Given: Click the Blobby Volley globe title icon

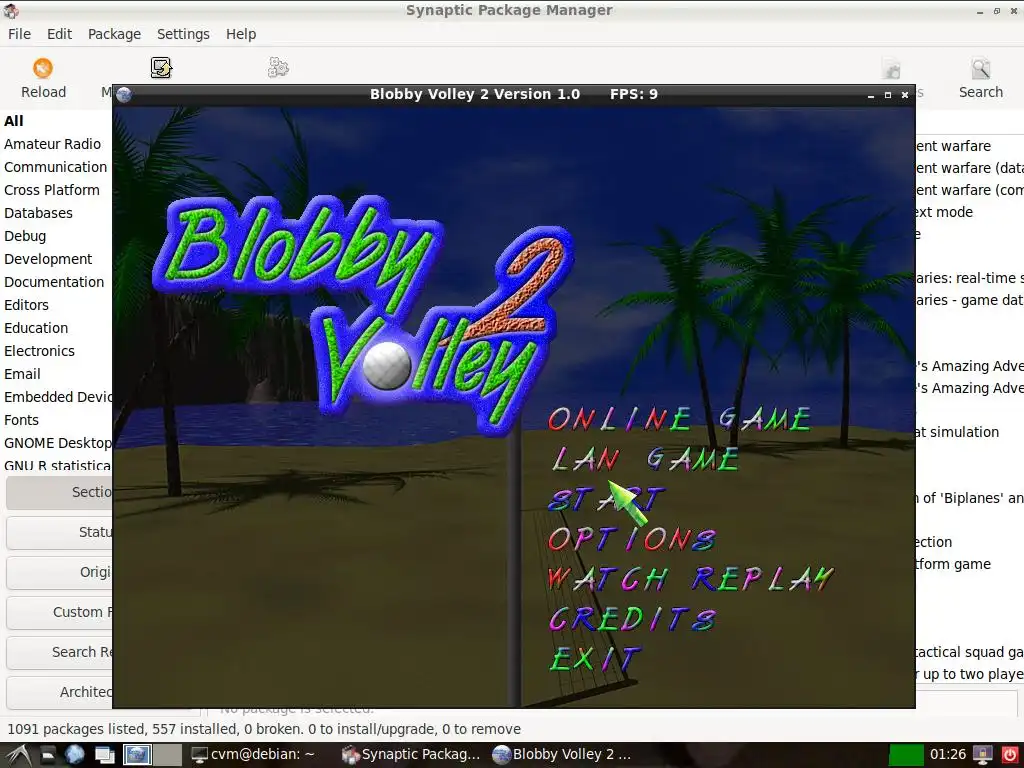Looking at the screenshot, I should pos(124,95).
